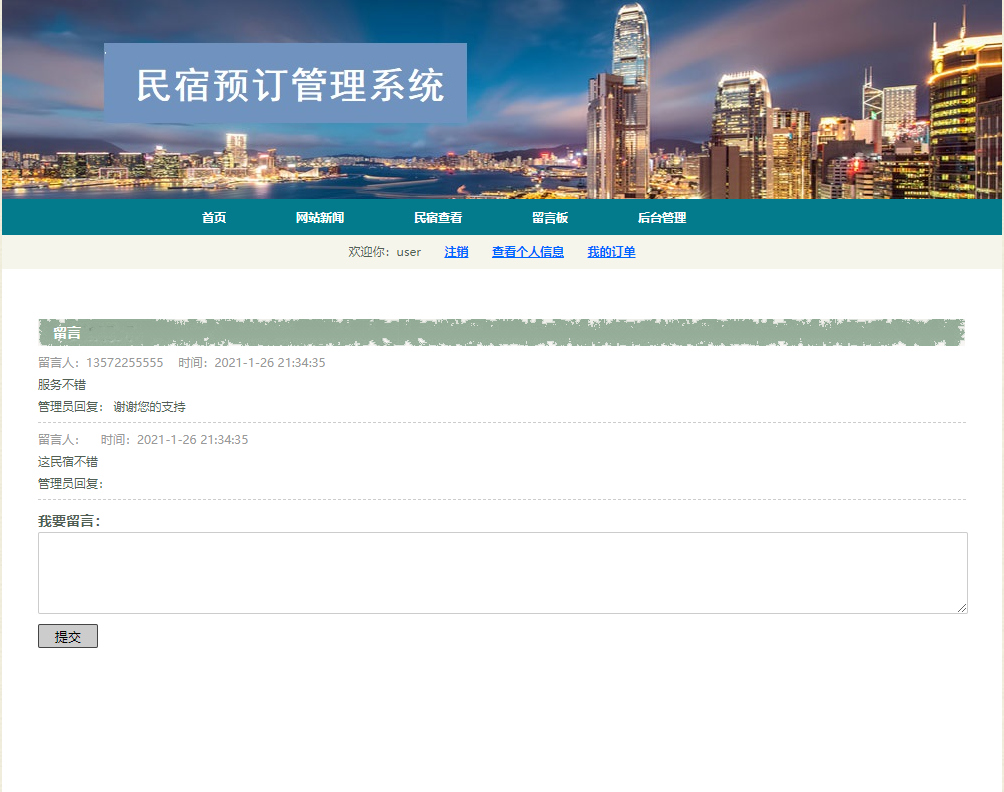
Task: Open the 查看个人信息 personal info link
Action: (528, 252)
